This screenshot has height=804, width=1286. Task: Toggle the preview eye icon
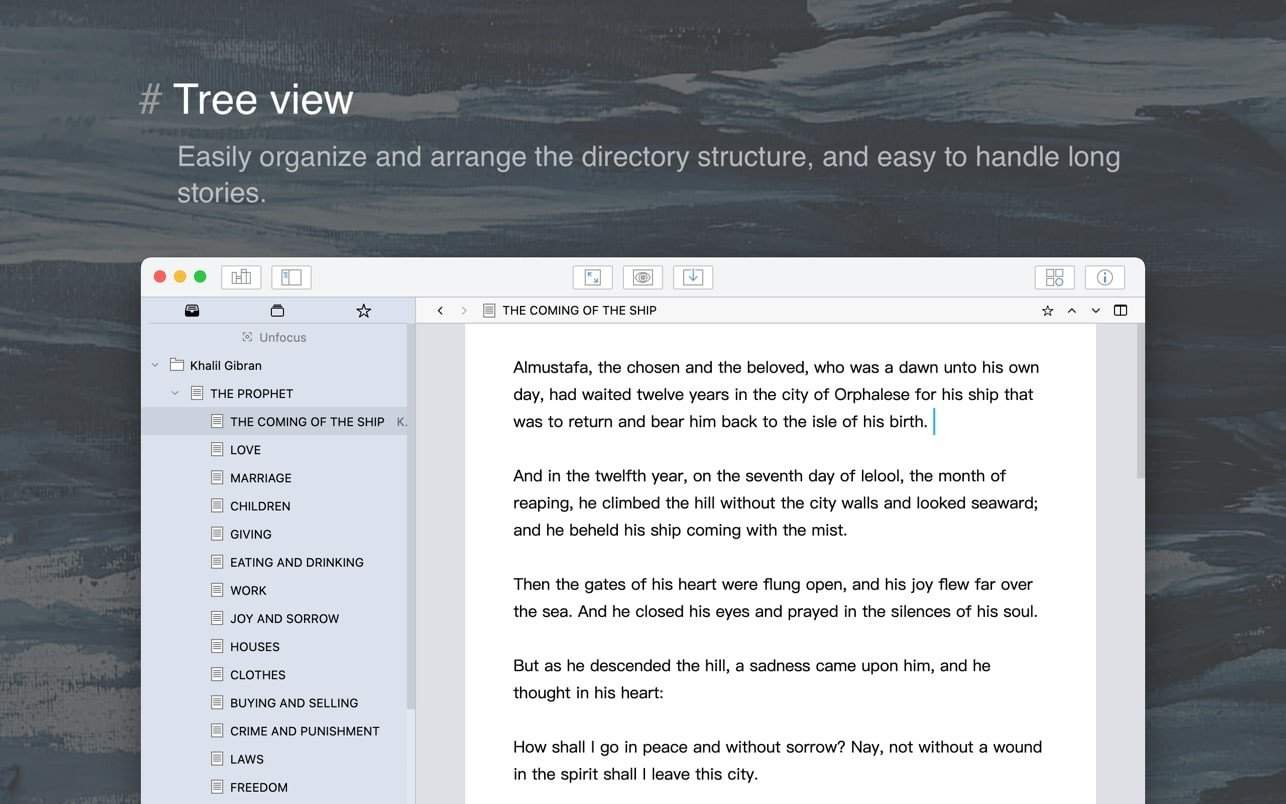coord(642,277)
